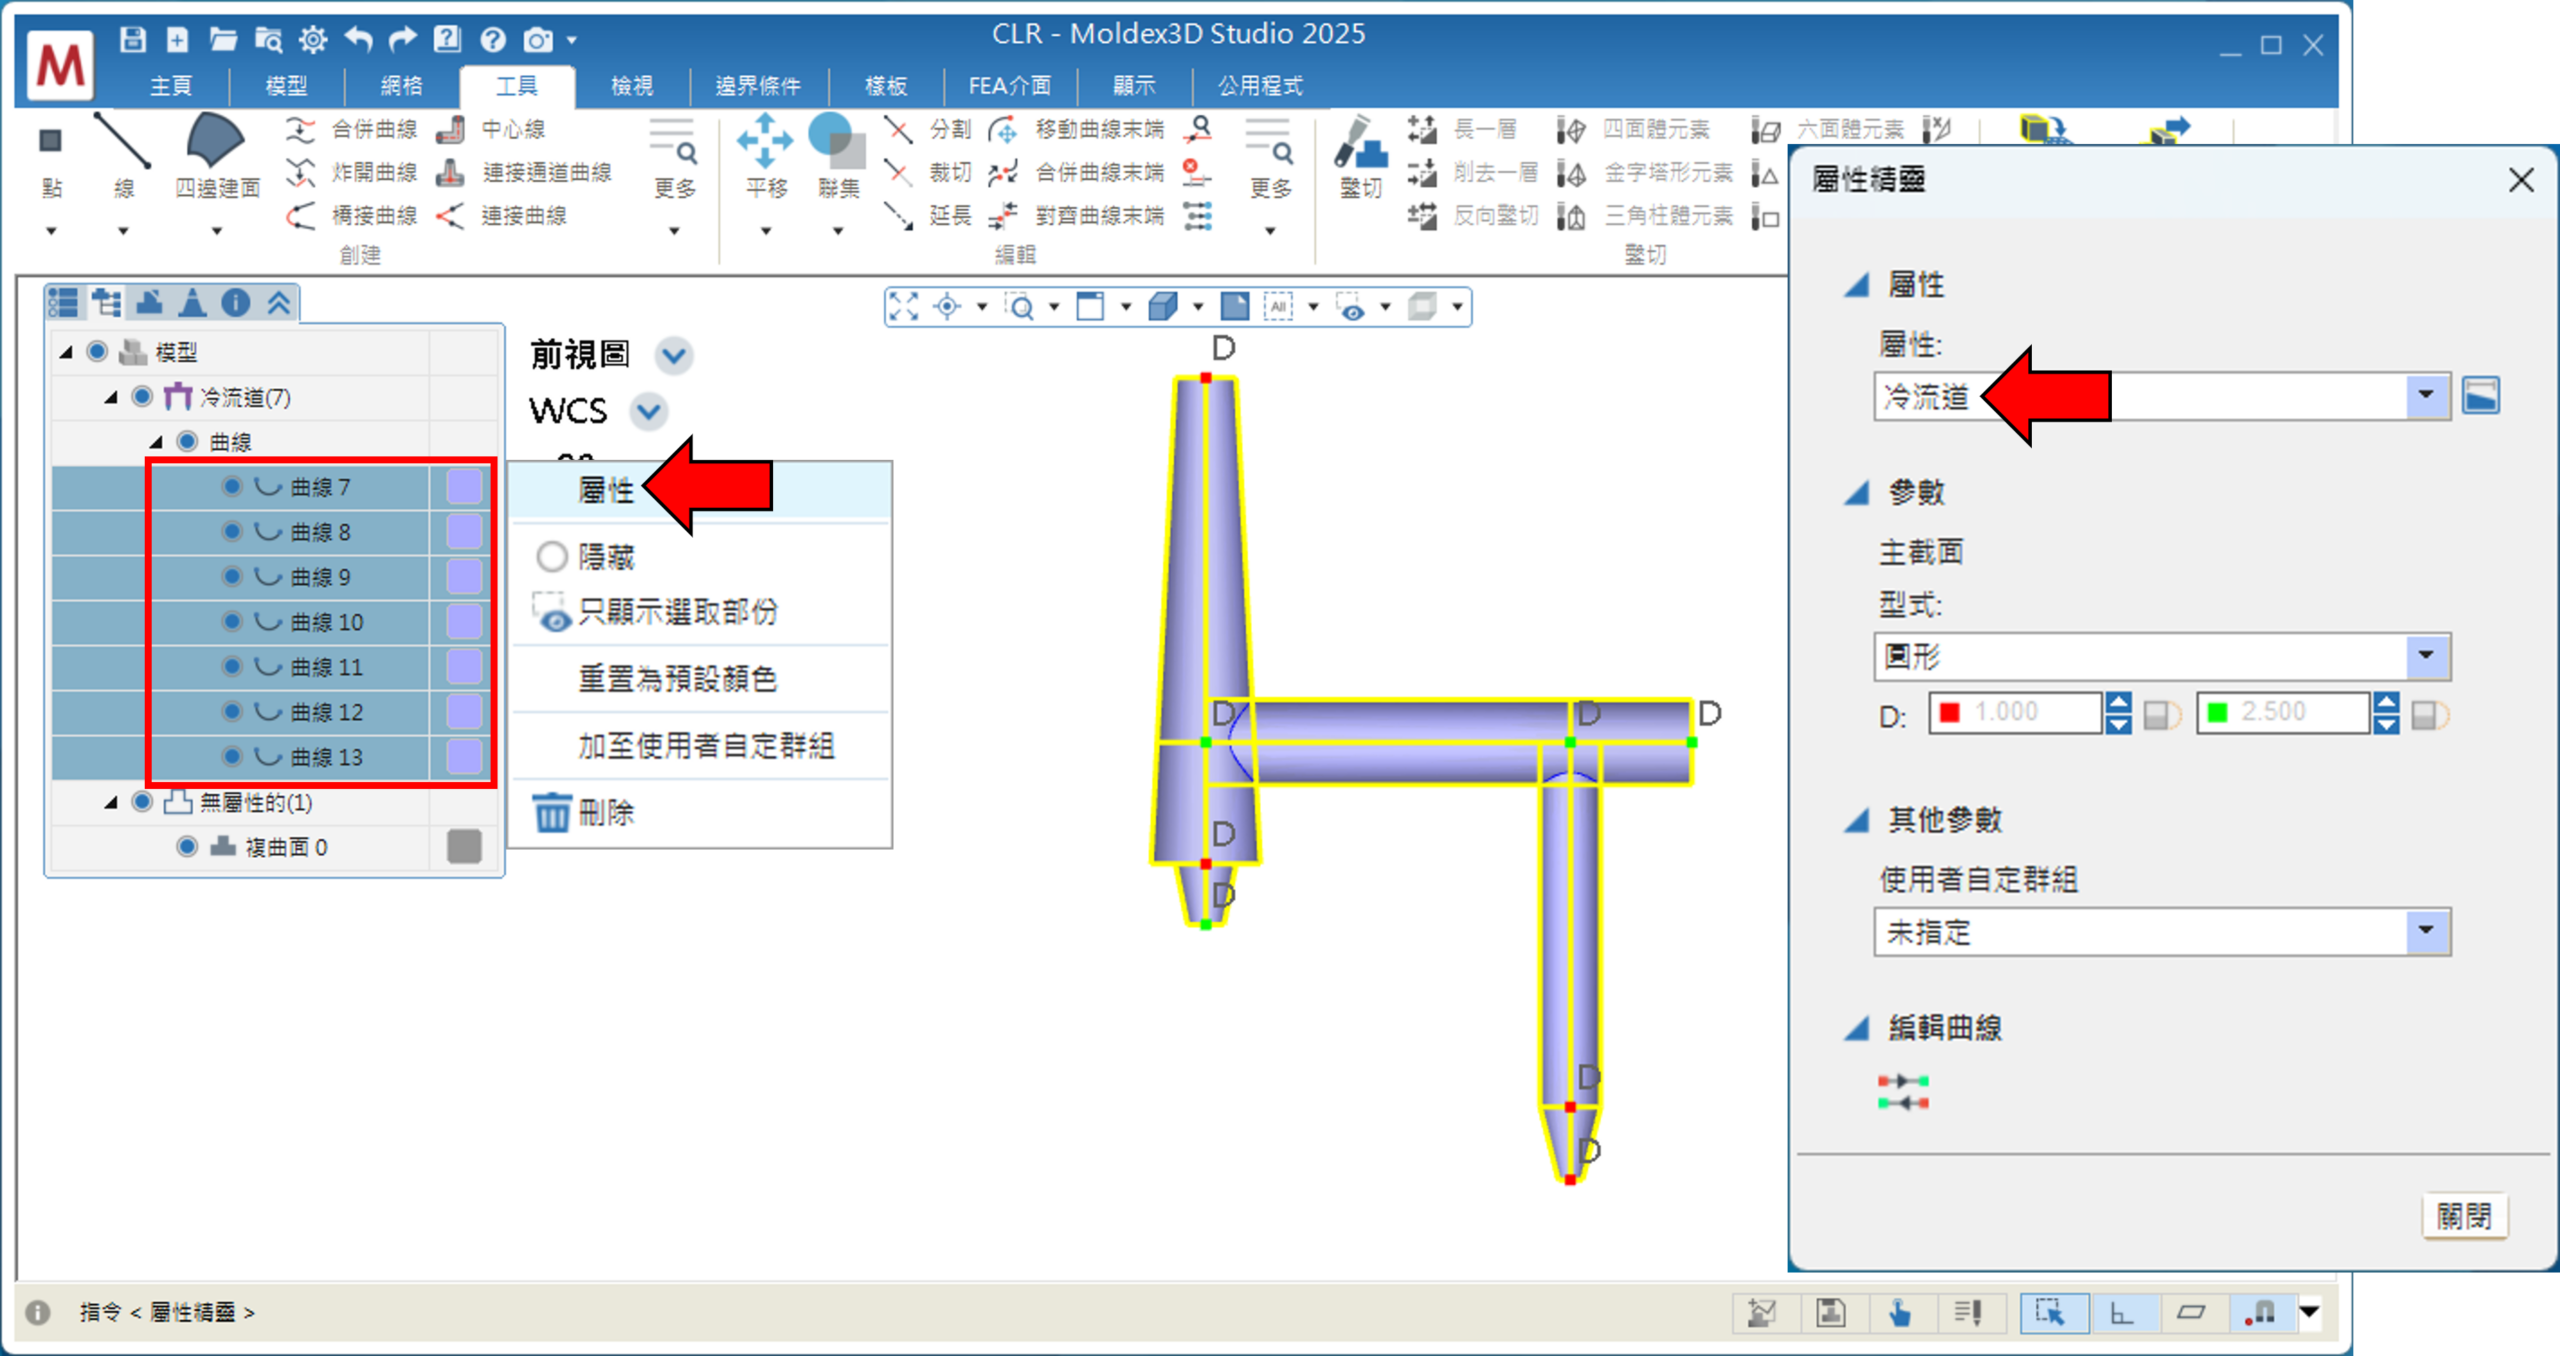Click the 關閉 button in attribute wizard
The image size is (2560, 1356).
pyautogui.click(x=2463, y=1216)
